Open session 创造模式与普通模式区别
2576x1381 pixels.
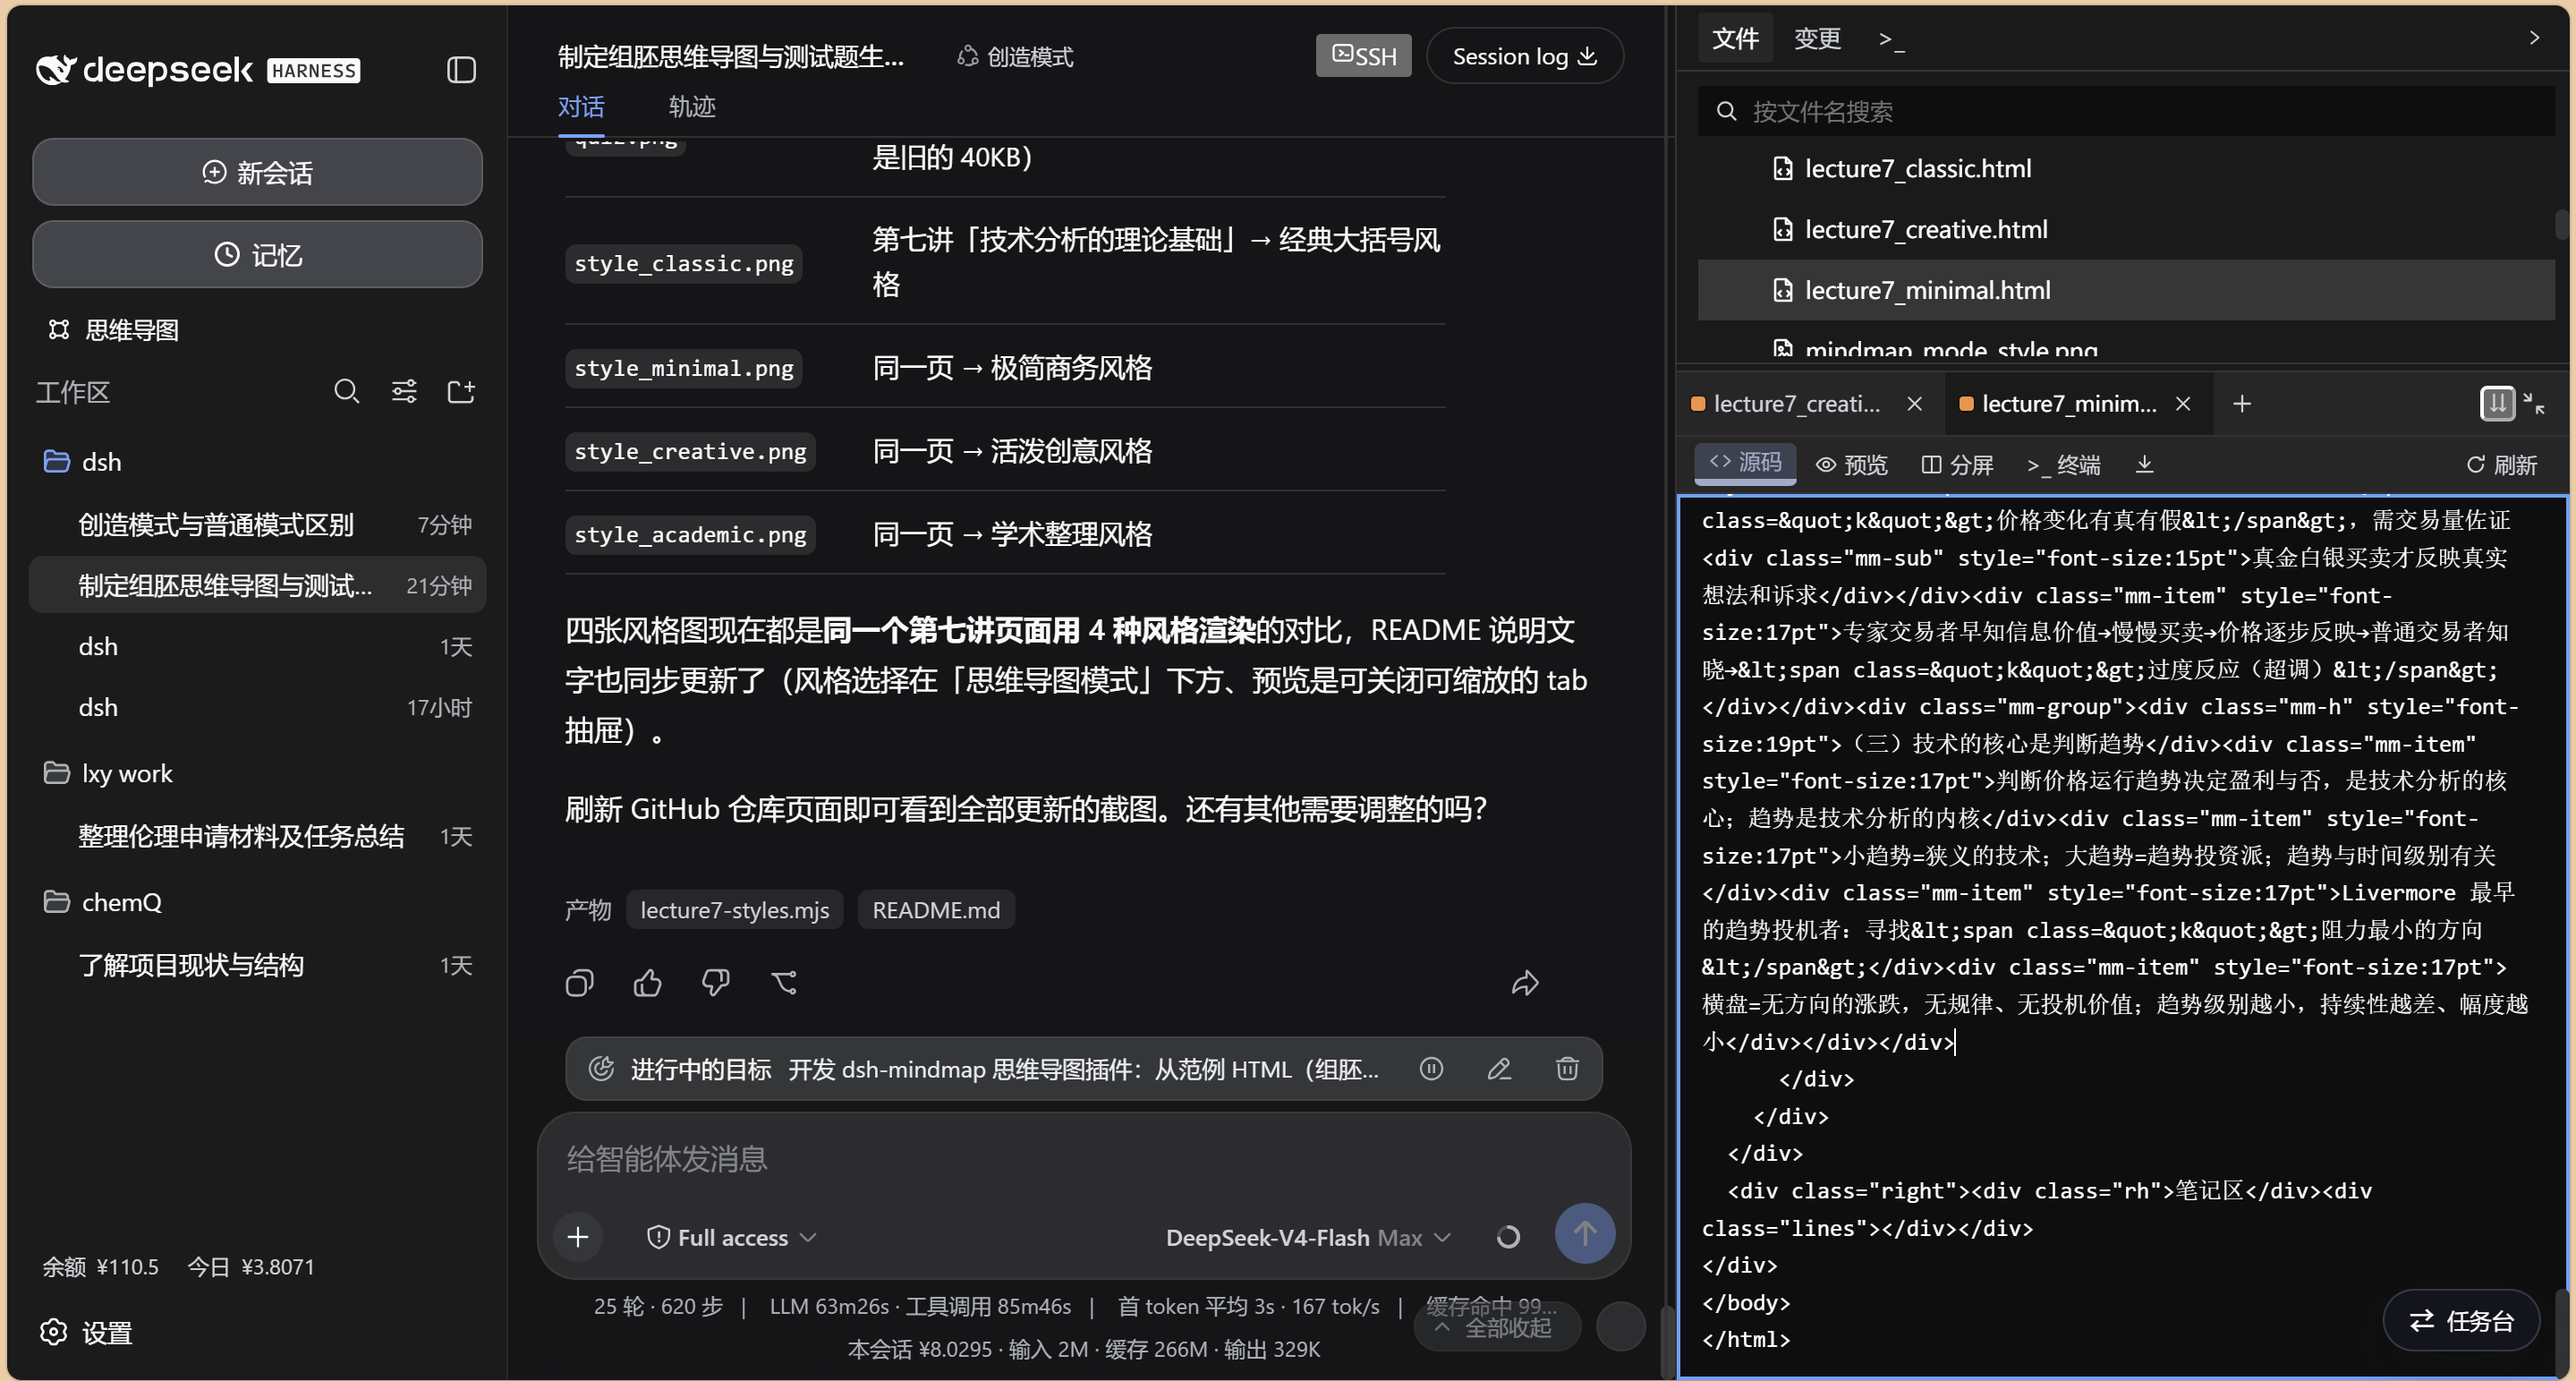(257, 525)
